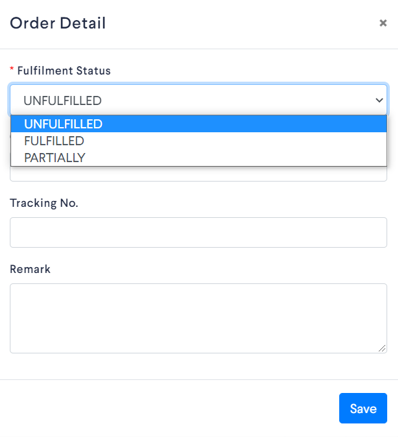Click the Remark textarea resize handle
The image size is (398, 437).
click(x=382, y=348)
